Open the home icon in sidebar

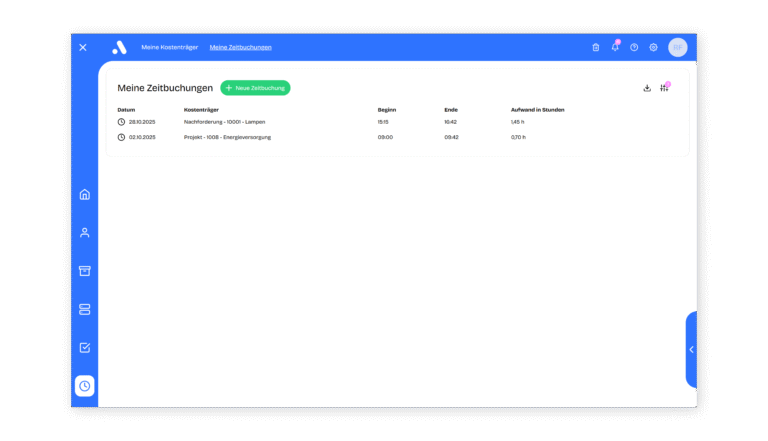tap(85, 194)
